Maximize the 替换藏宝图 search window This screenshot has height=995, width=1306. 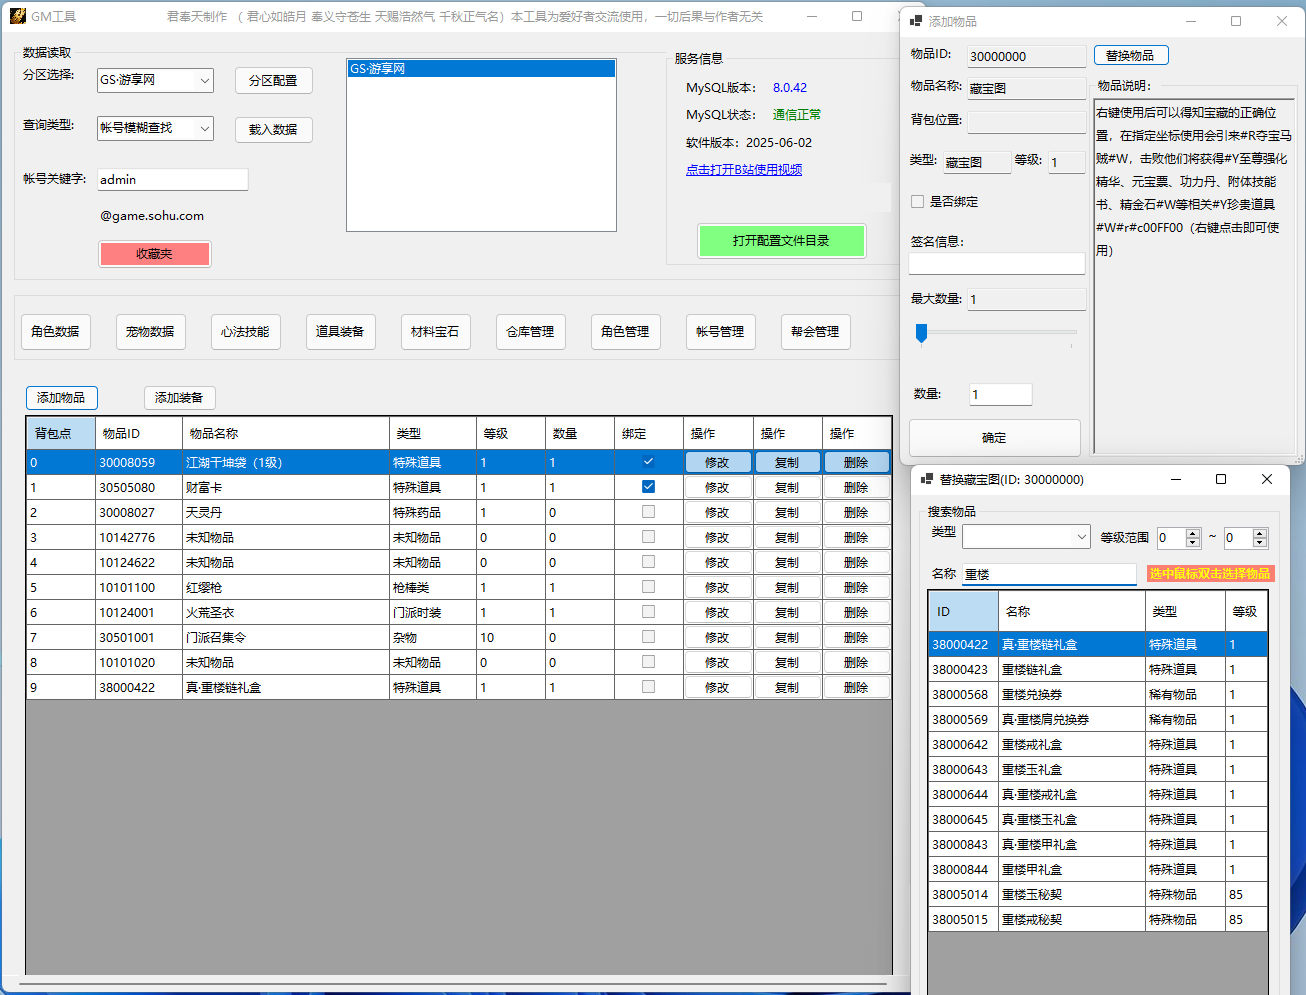tap(1220, 480)
